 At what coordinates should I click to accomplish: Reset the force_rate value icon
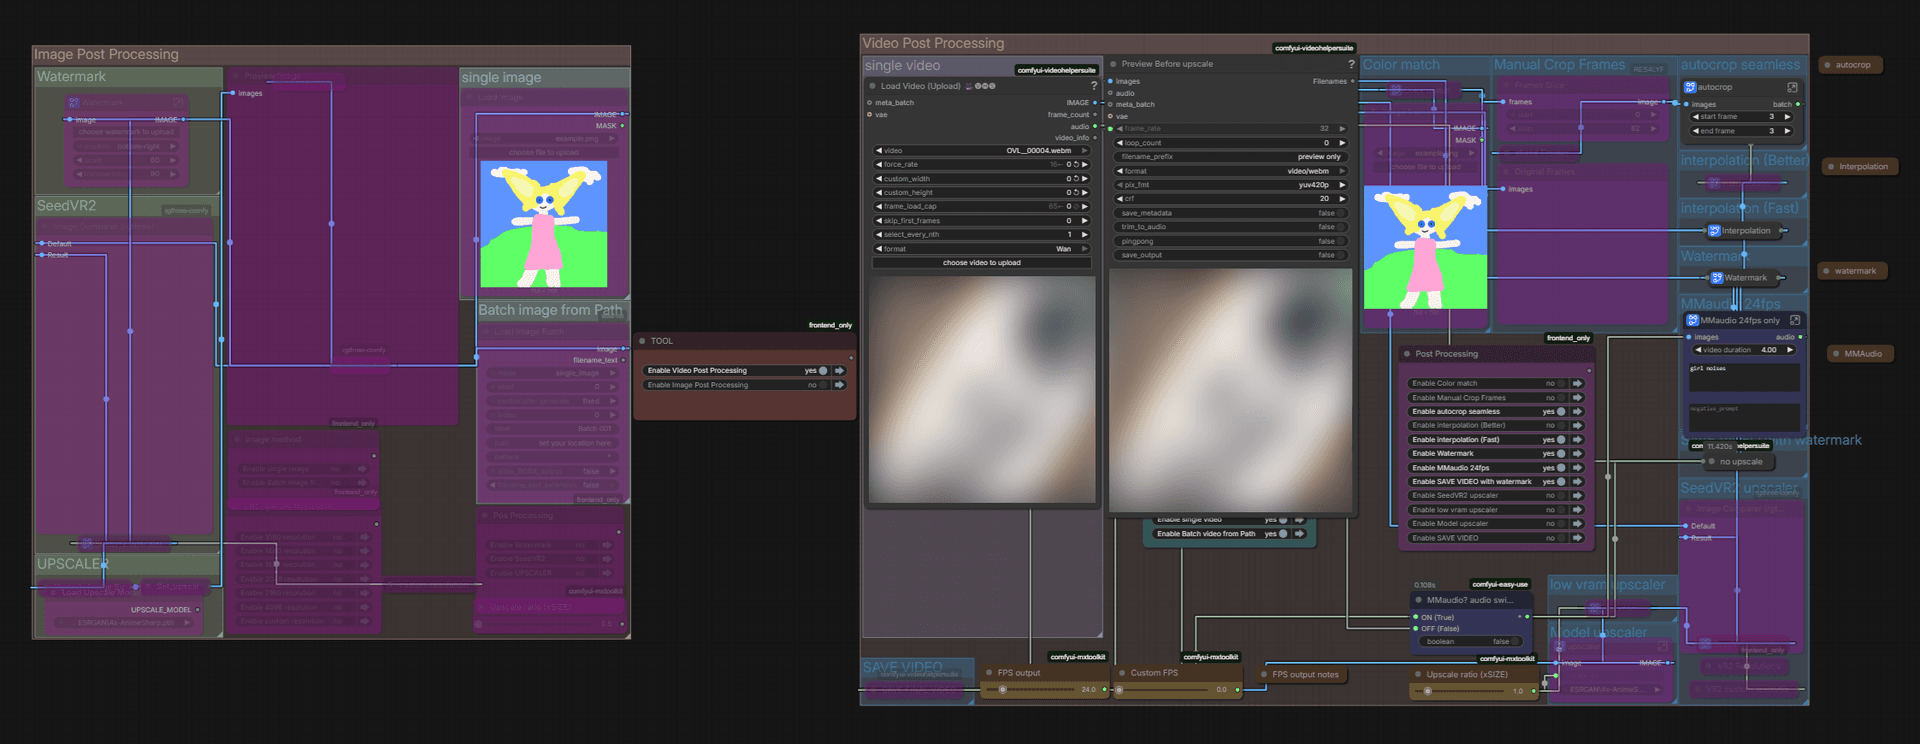tap(1076, 165)
